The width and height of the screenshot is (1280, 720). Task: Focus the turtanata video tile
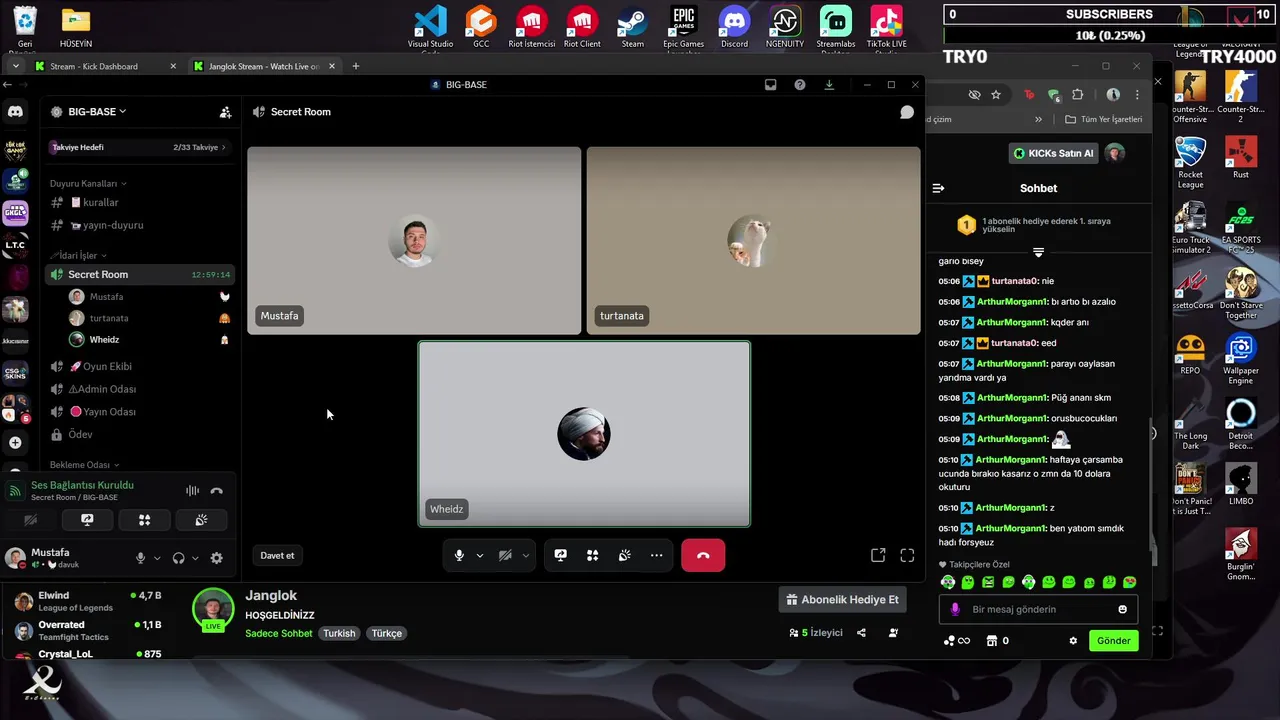tap(753, 240)
